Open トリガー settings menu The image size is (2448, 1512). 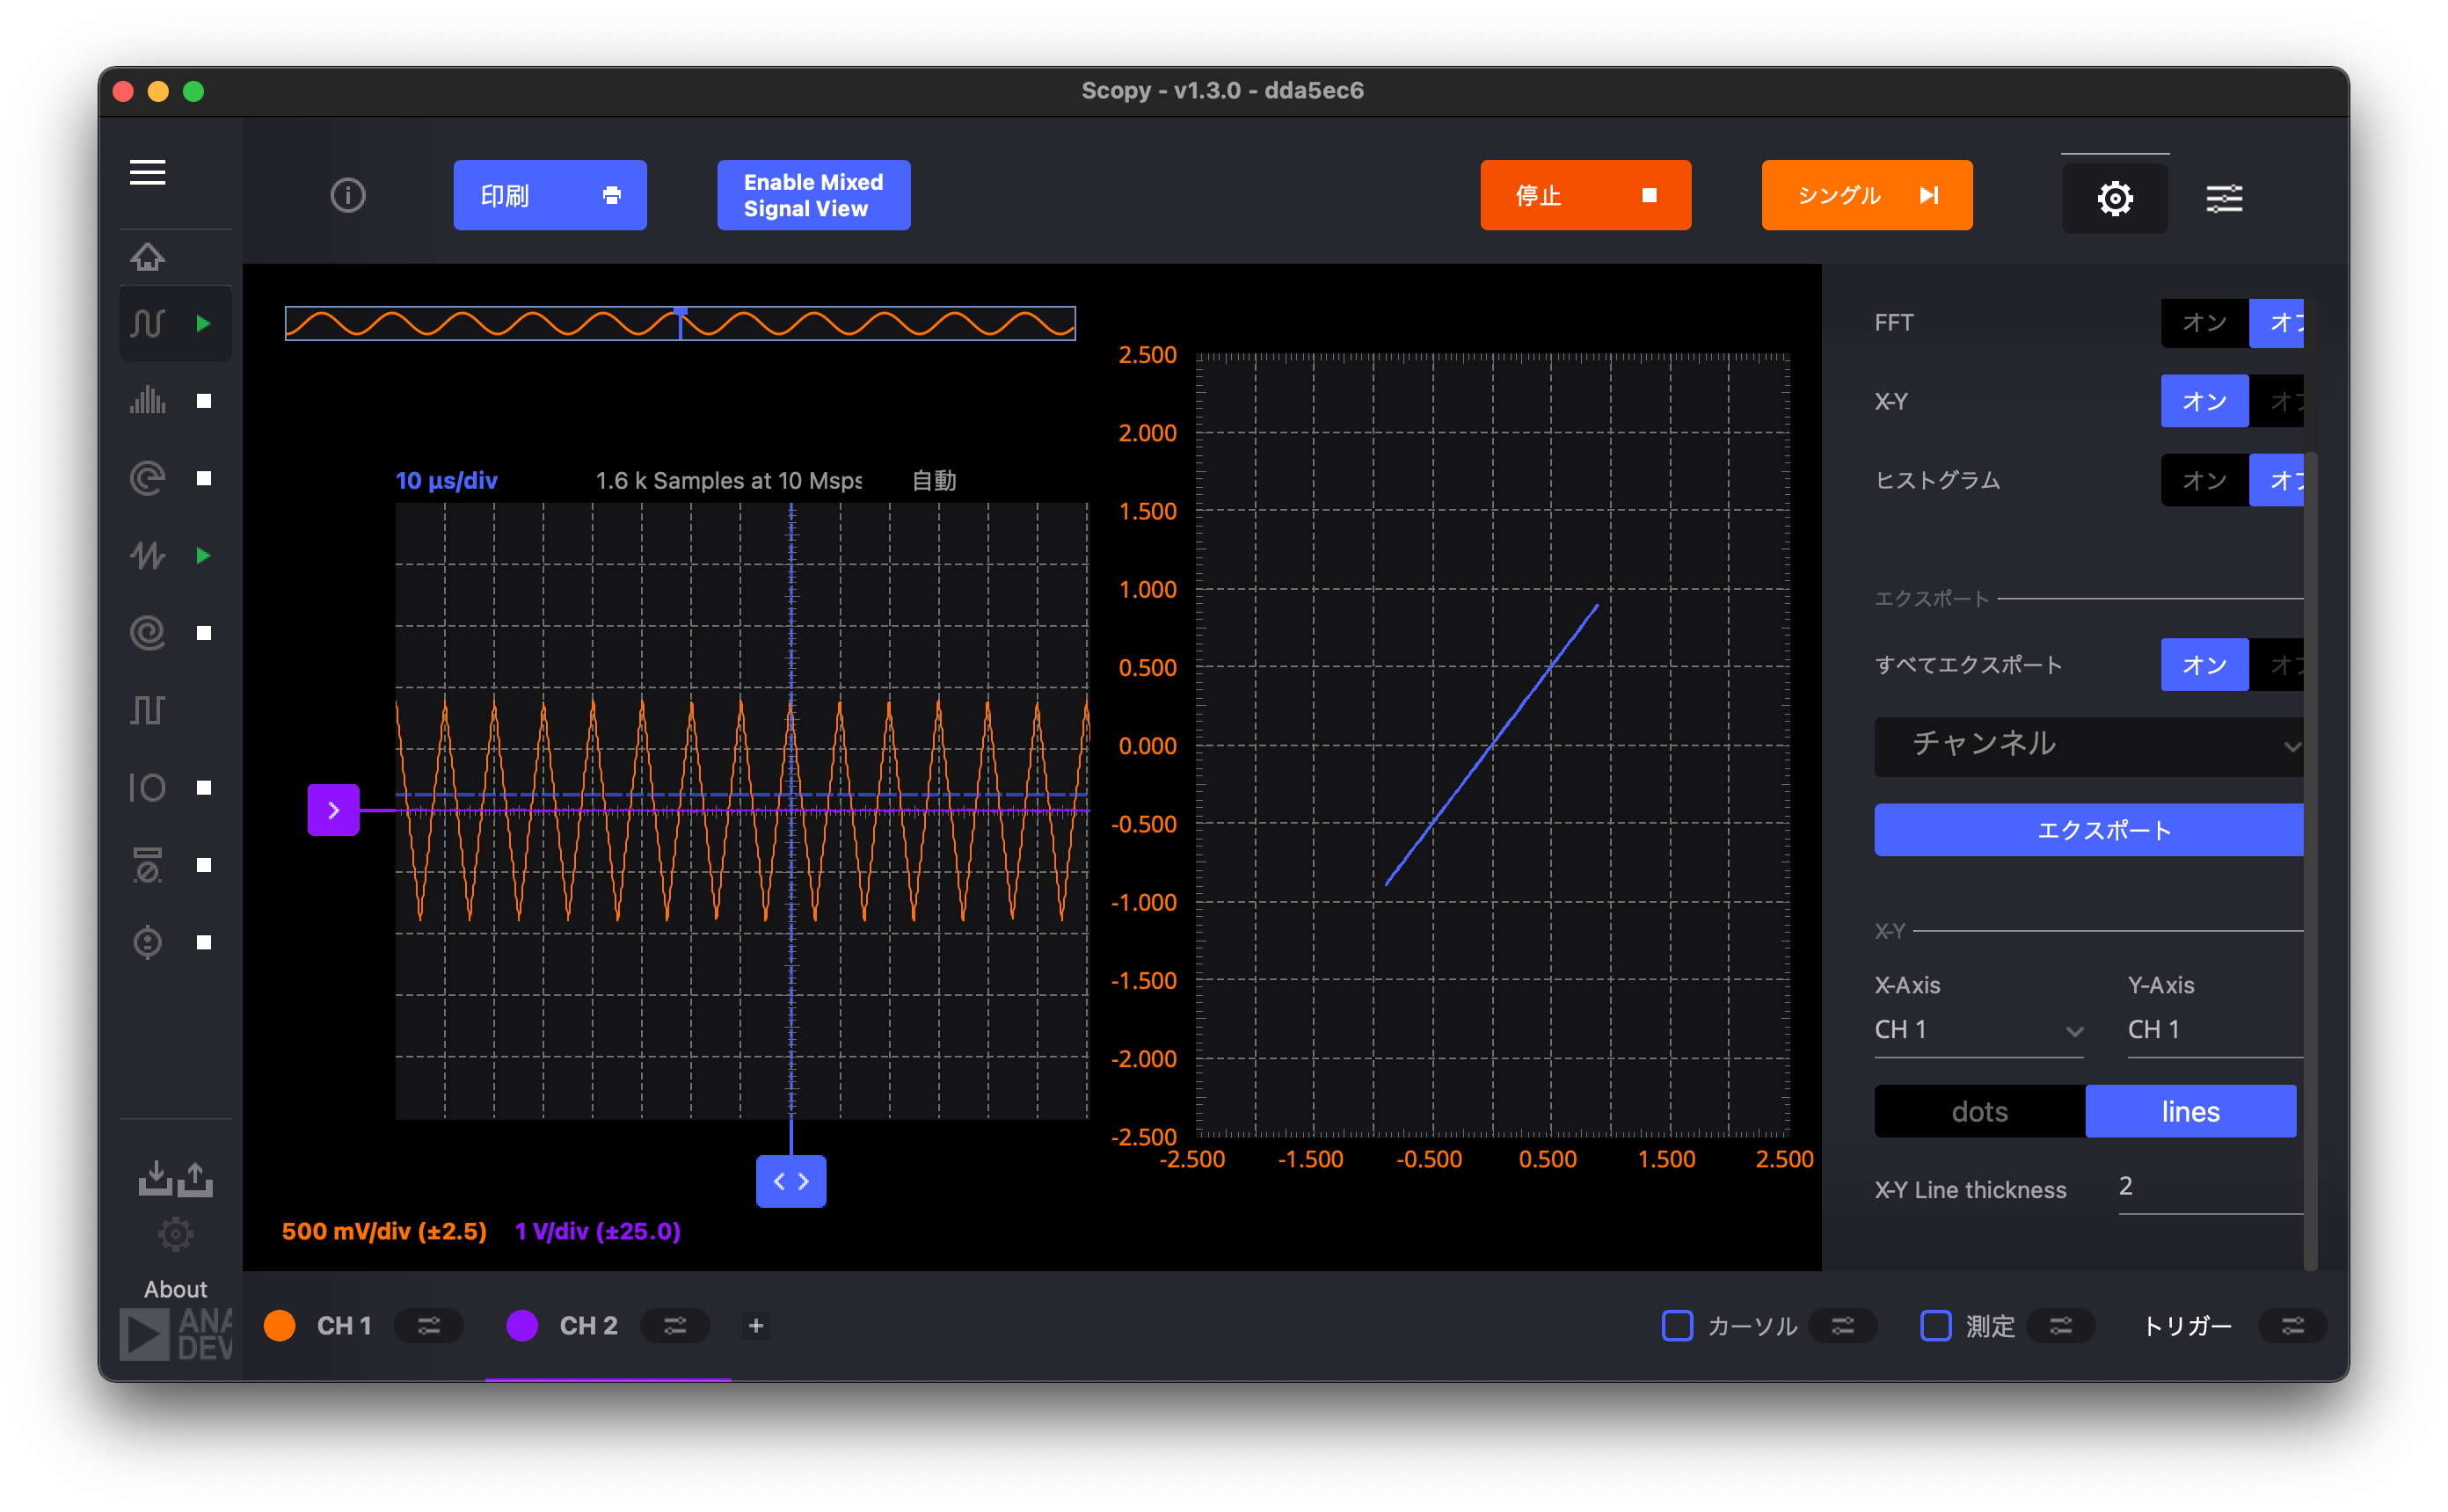click(x=2292, y=1325)
